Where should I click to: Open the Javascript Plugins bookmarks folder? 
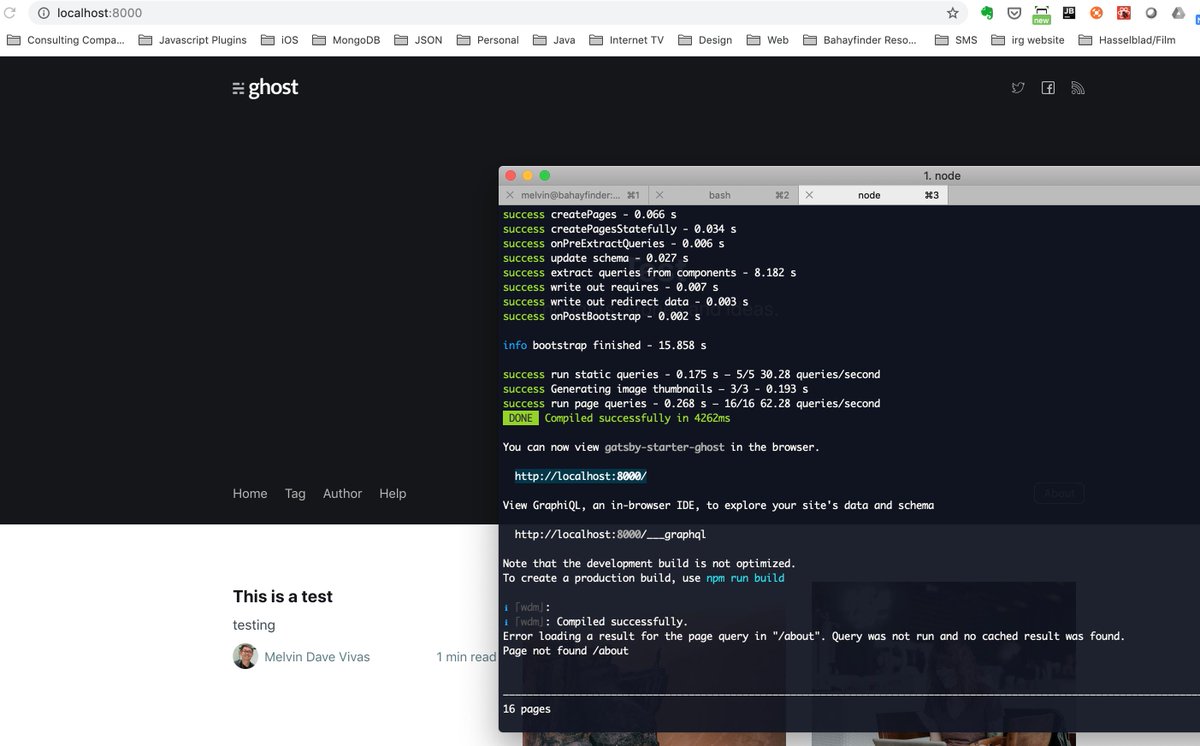click(x=192, y=40)
